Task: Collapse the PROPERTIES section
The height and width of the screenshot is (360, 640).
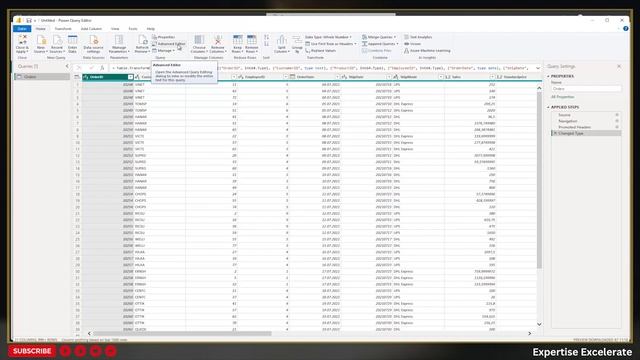Action: [x=548, y=76]
